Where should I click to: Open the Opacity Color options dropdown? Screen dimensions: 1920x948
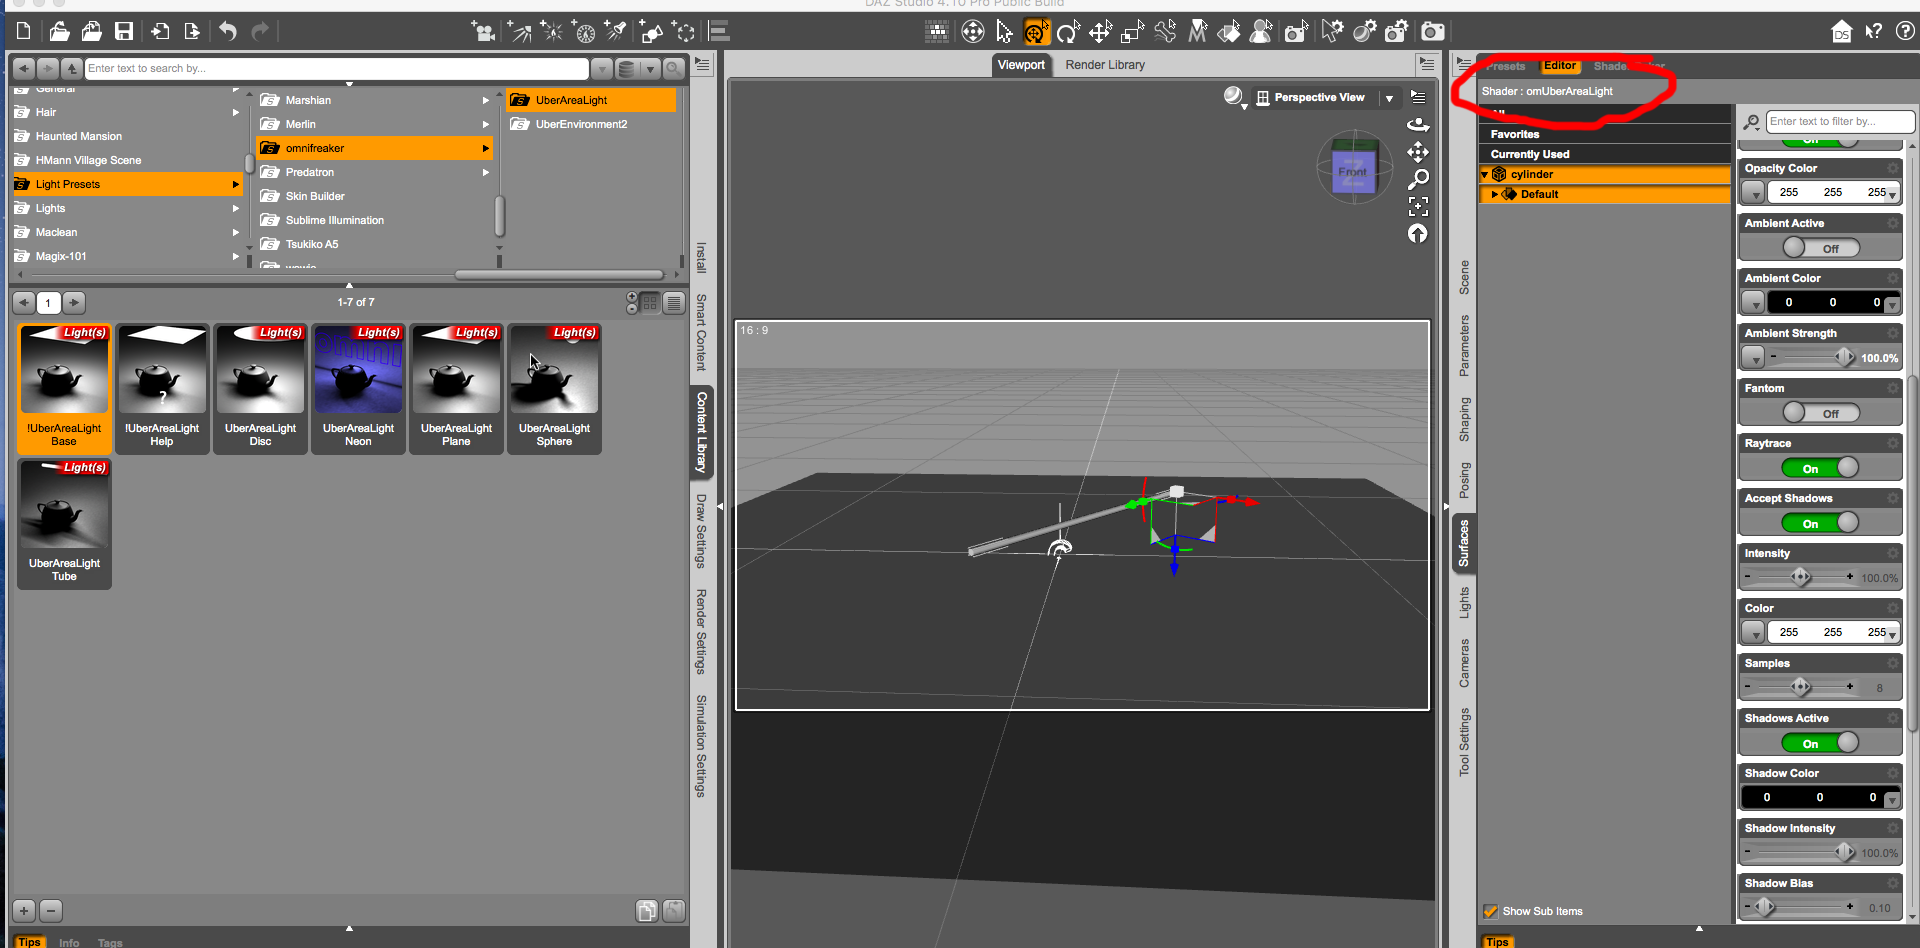pos(1753,192)
